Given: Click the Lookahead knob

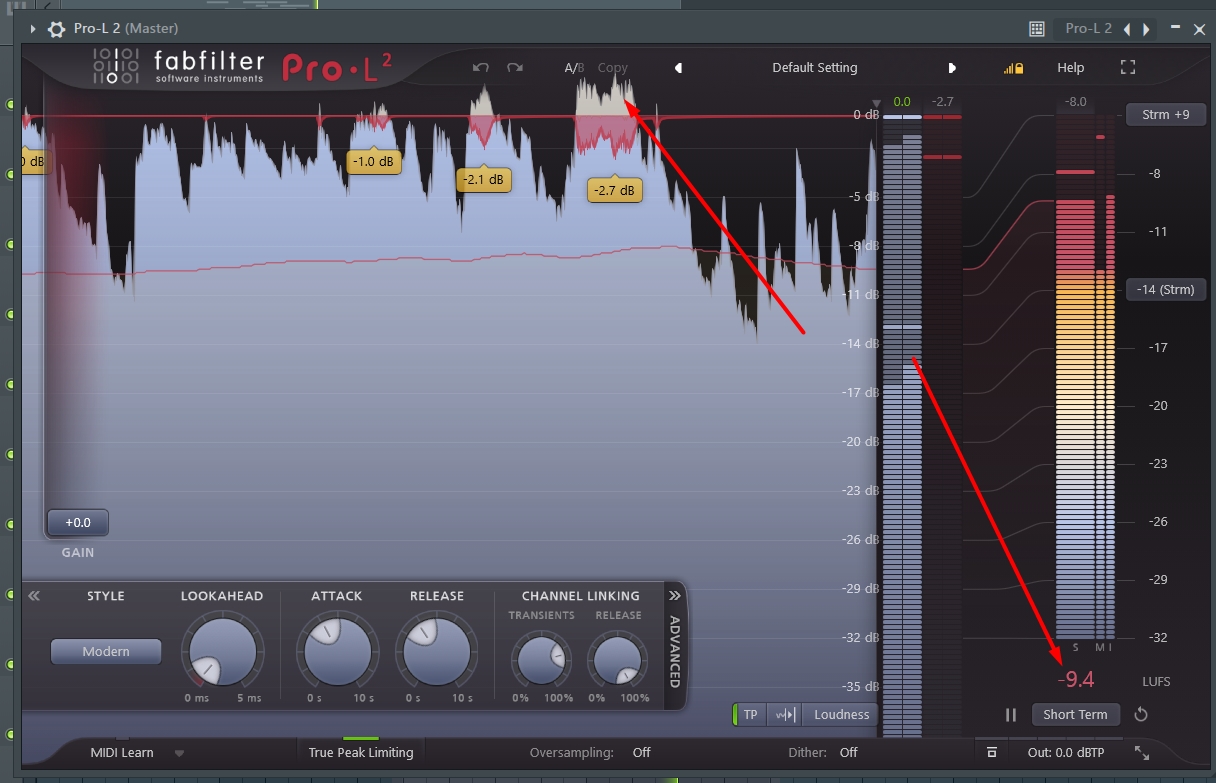Looking at the screenshot, I should (222, 651).
